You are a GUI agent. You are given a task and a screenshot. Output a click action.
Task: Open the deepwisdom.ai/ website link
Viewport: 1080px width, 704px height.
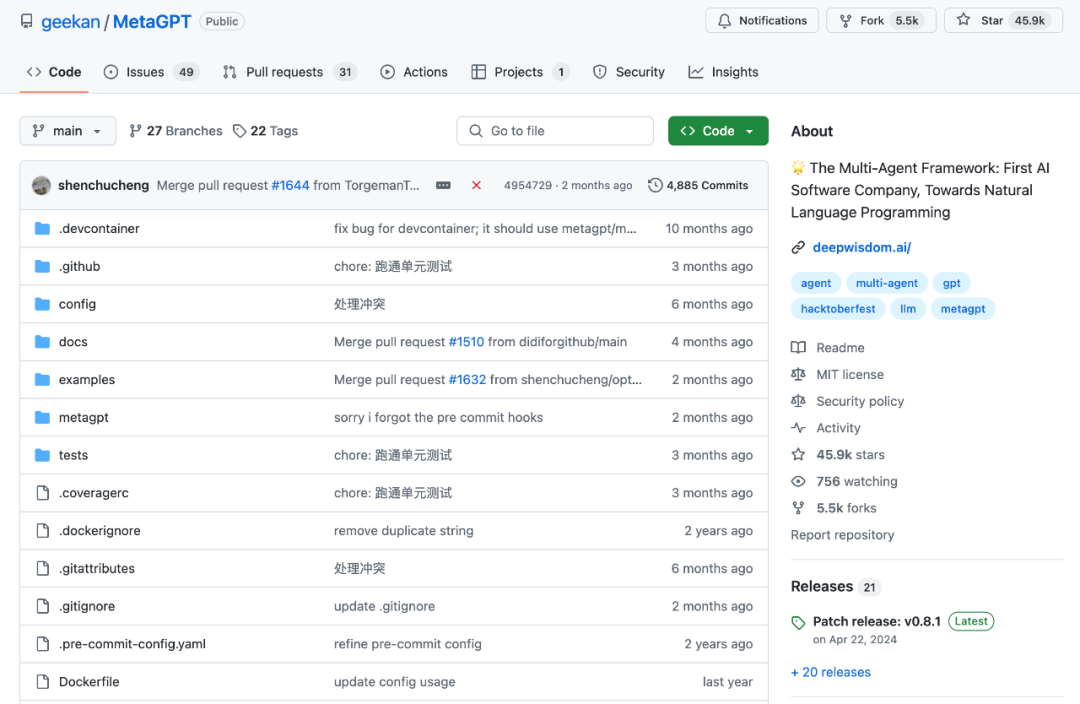coord(862,247)
